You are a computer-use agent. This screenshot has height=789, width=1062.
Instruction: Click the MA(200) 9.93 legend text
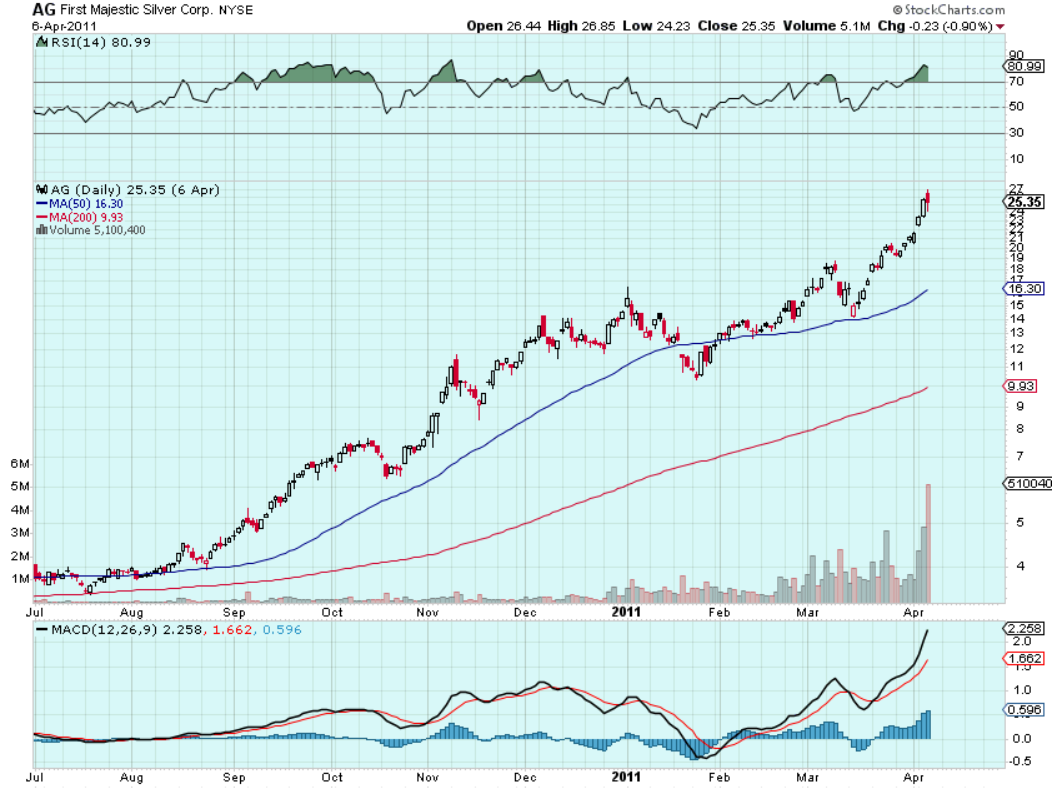click(x=86, y=217)
